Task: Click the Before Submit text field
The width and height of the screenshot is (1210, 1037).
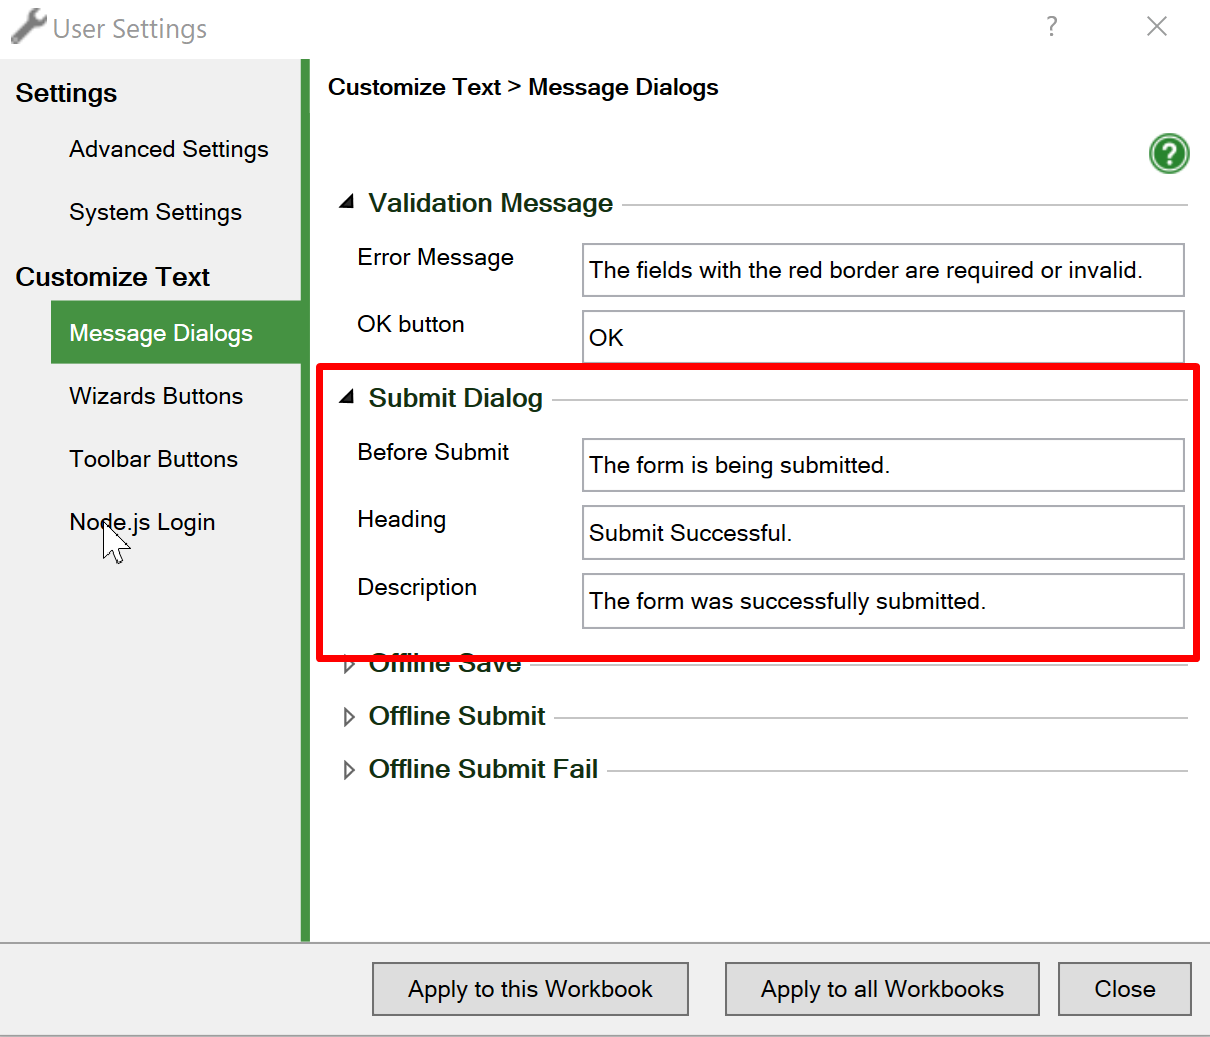Action: tap(882, 464)
